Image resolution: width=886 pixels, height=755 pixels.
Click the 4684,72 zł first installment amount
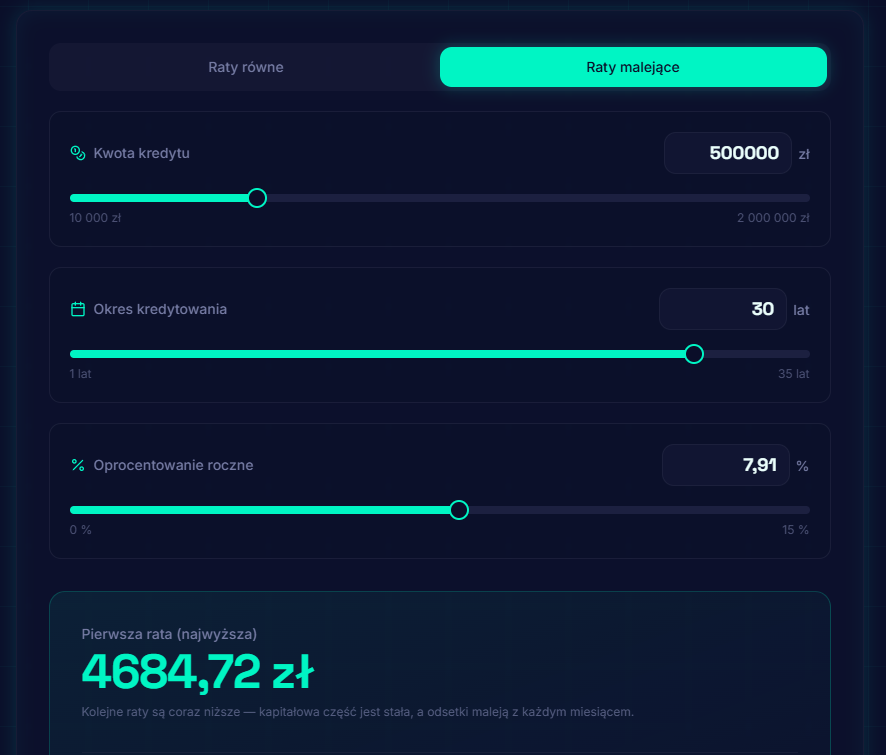click(x=198, y=672)
